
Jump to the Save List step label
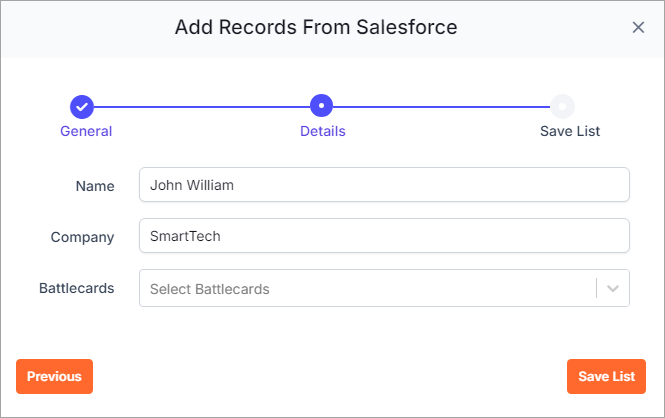point(570,131)
